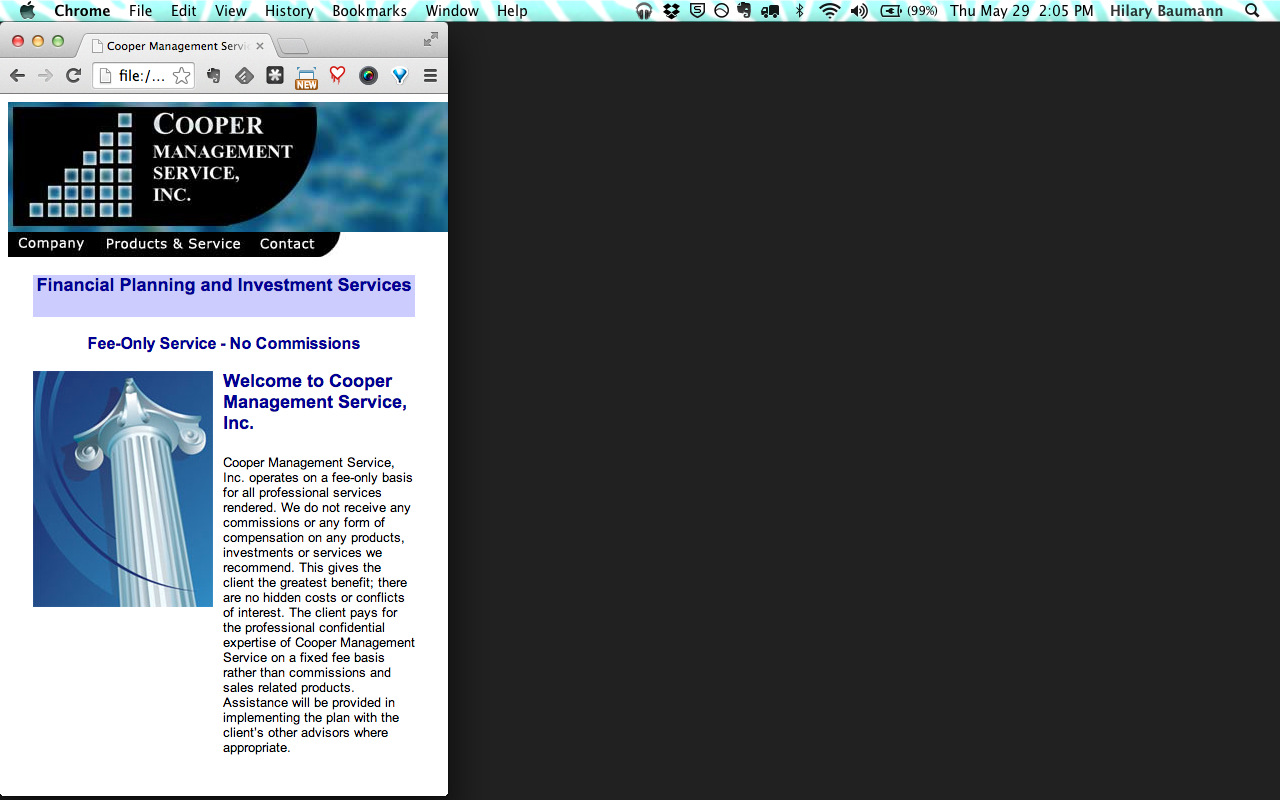Open a new tab with the new tab button
The height and width of the screenshot is (800, 1280).
tap(292, 46)
